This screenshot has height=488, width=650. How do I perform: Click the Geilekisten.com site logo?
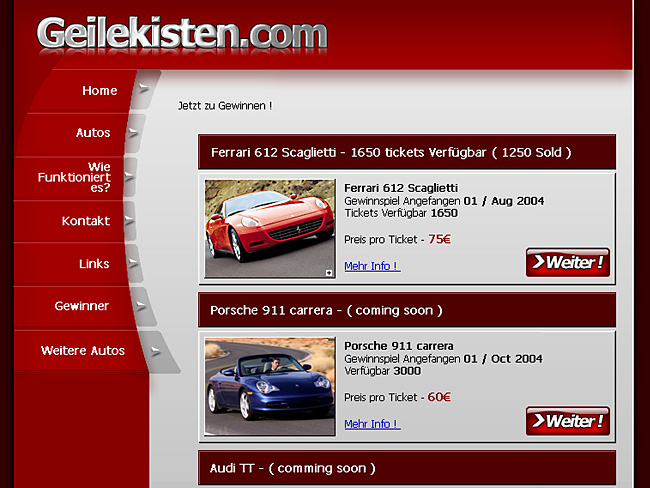182,32
